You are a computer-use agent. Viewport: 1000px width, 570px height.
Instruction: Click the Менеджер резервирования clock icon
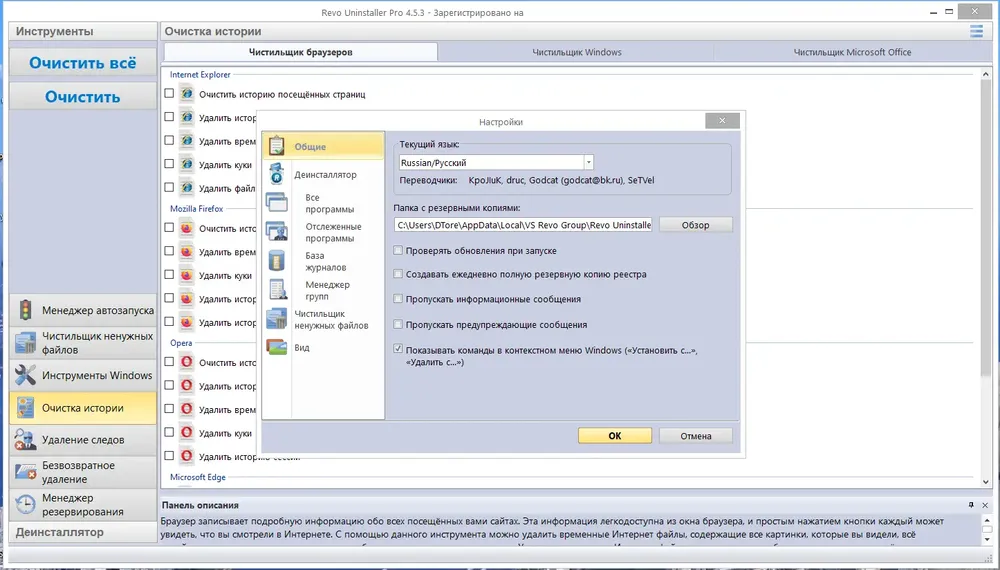tap(25, 504)
